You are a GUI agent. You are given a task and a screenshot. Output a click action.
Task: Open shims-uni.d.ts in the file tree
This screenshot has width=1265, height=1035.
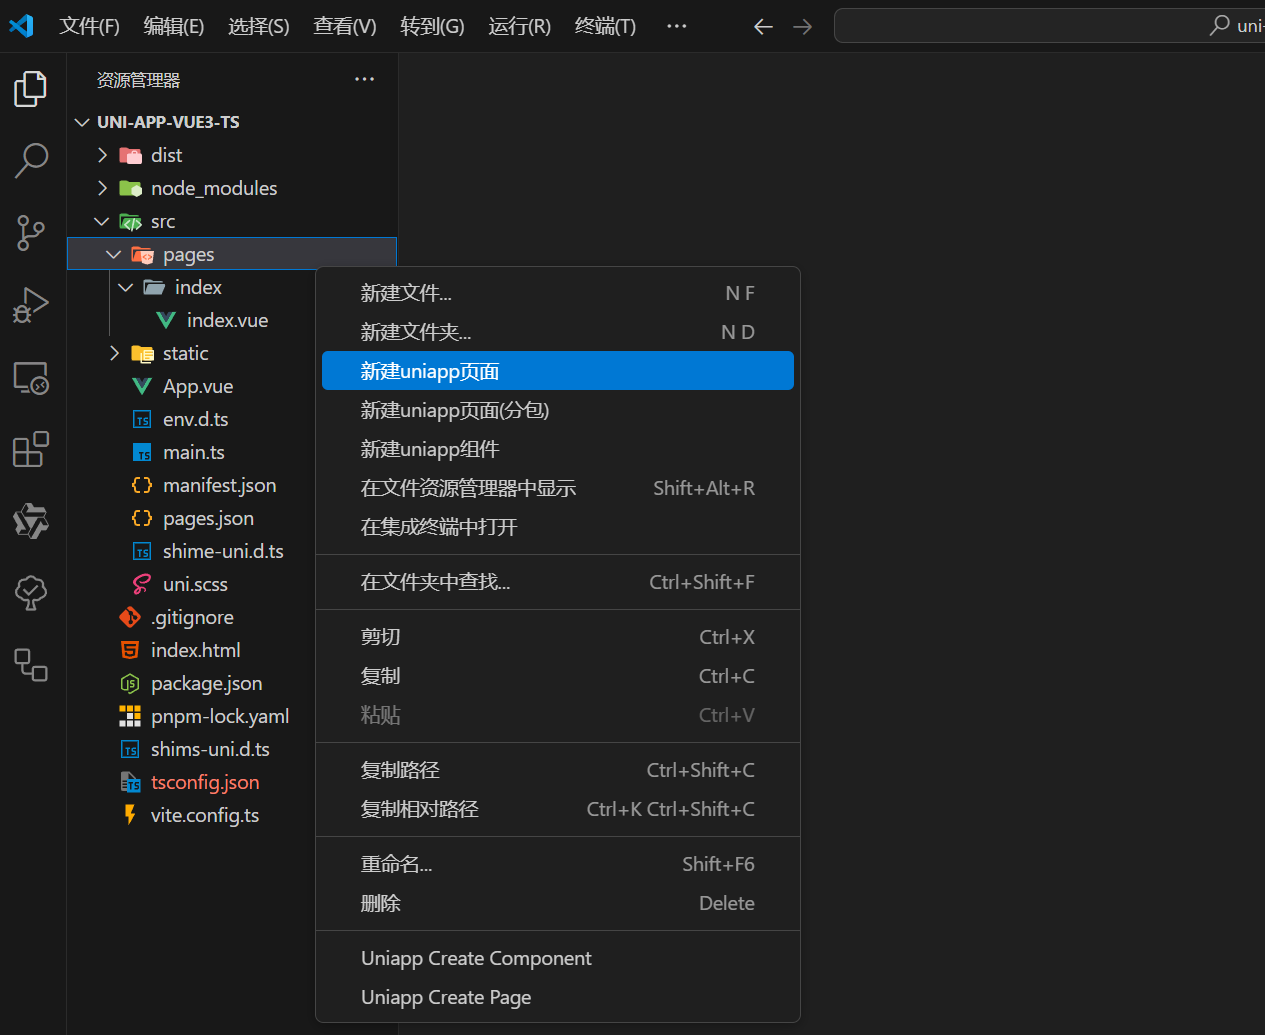point(210,749)
